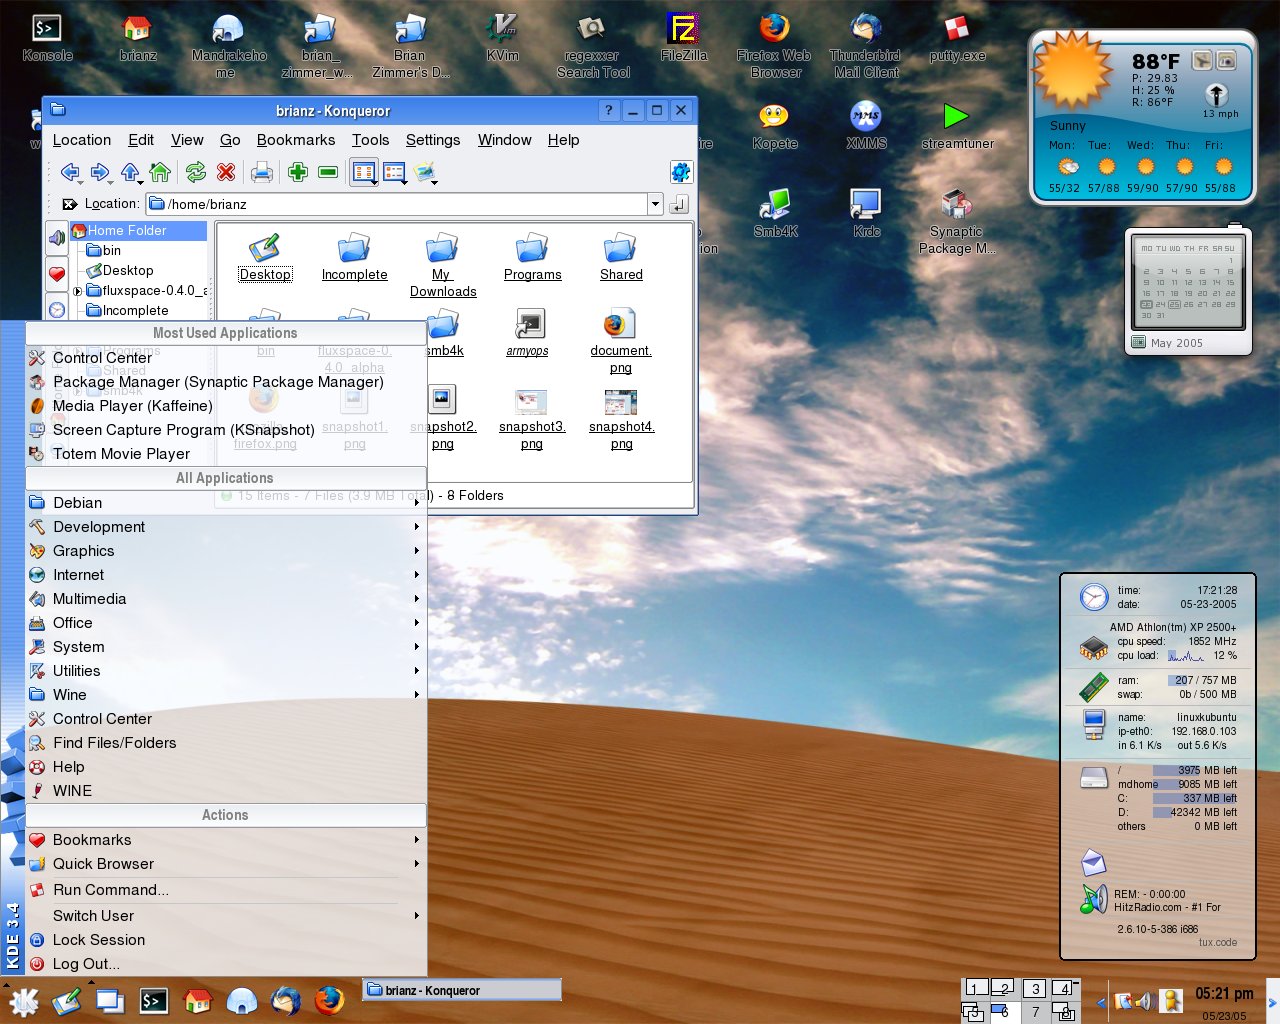This screenshot has height=1024, width=1280.
Task: Open the Bookmarks menu in Konqueror
Action: (x=296, y=140)
